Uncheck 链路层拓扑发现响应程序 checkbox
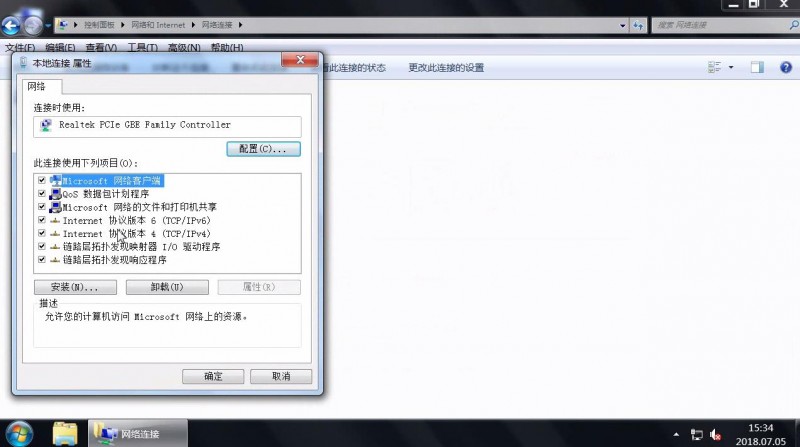Viewport: 800px width, 447px height. tap(42, 260)
